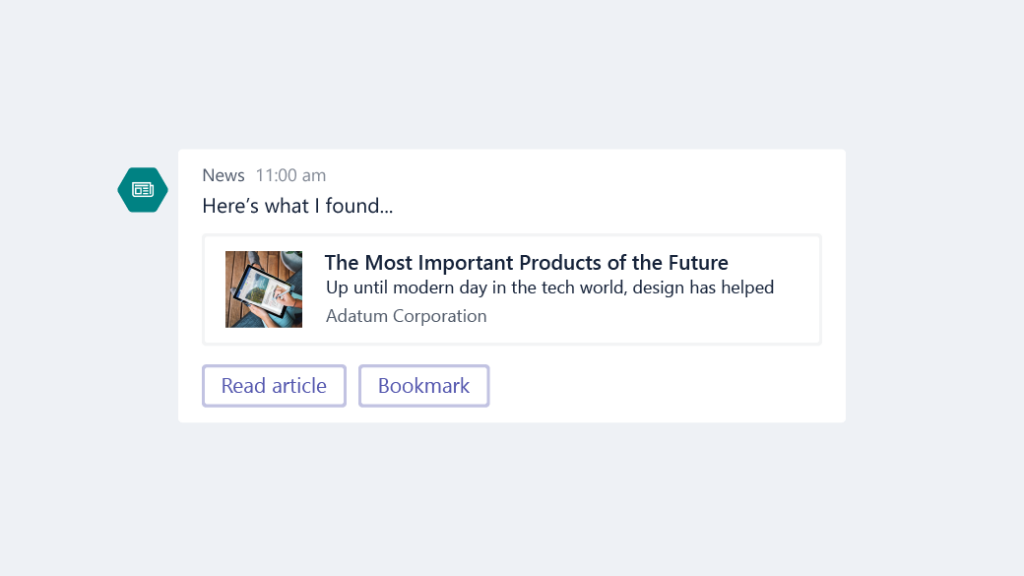1024x576 pixels.
Task: Click the teal hexagon News bot avatar
Action: coord(142,189)
